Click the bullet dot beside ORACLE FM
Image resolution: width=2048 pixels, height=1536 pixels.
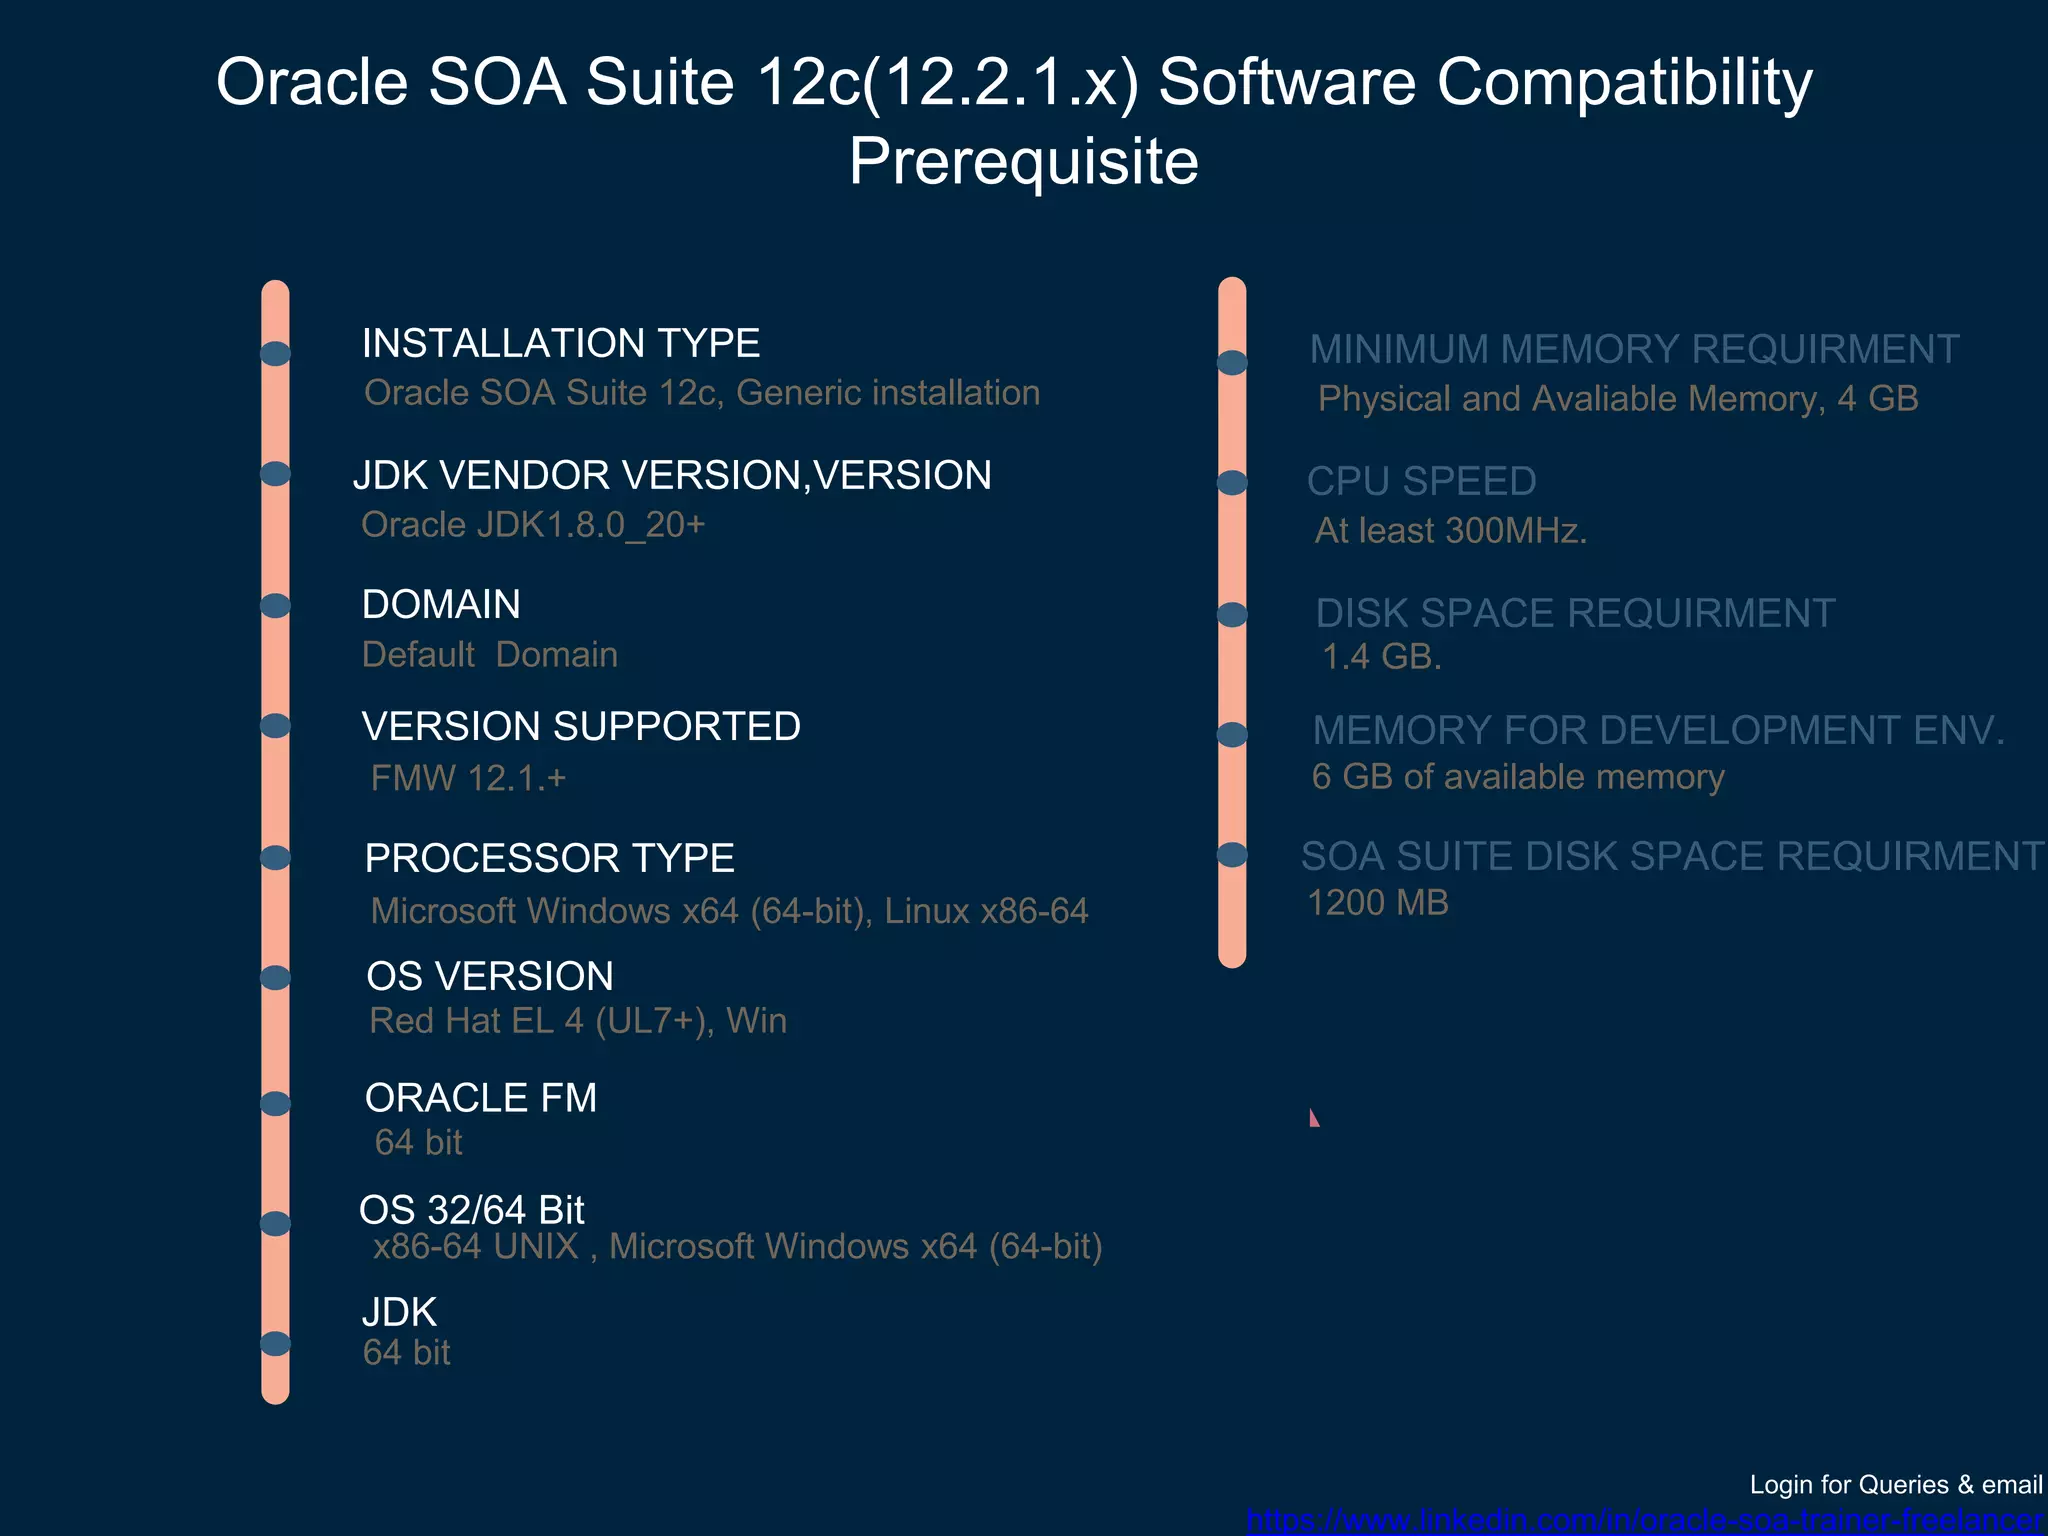tap(275, 1104)
